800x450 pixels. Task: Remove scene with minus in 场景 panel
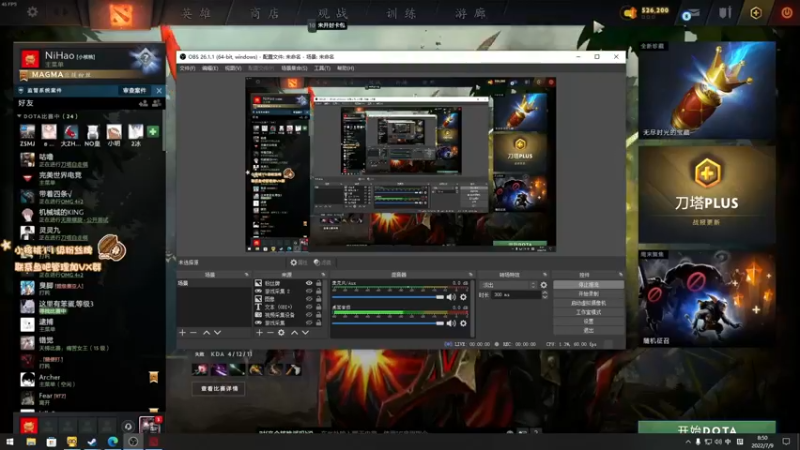tap(193, 333)
